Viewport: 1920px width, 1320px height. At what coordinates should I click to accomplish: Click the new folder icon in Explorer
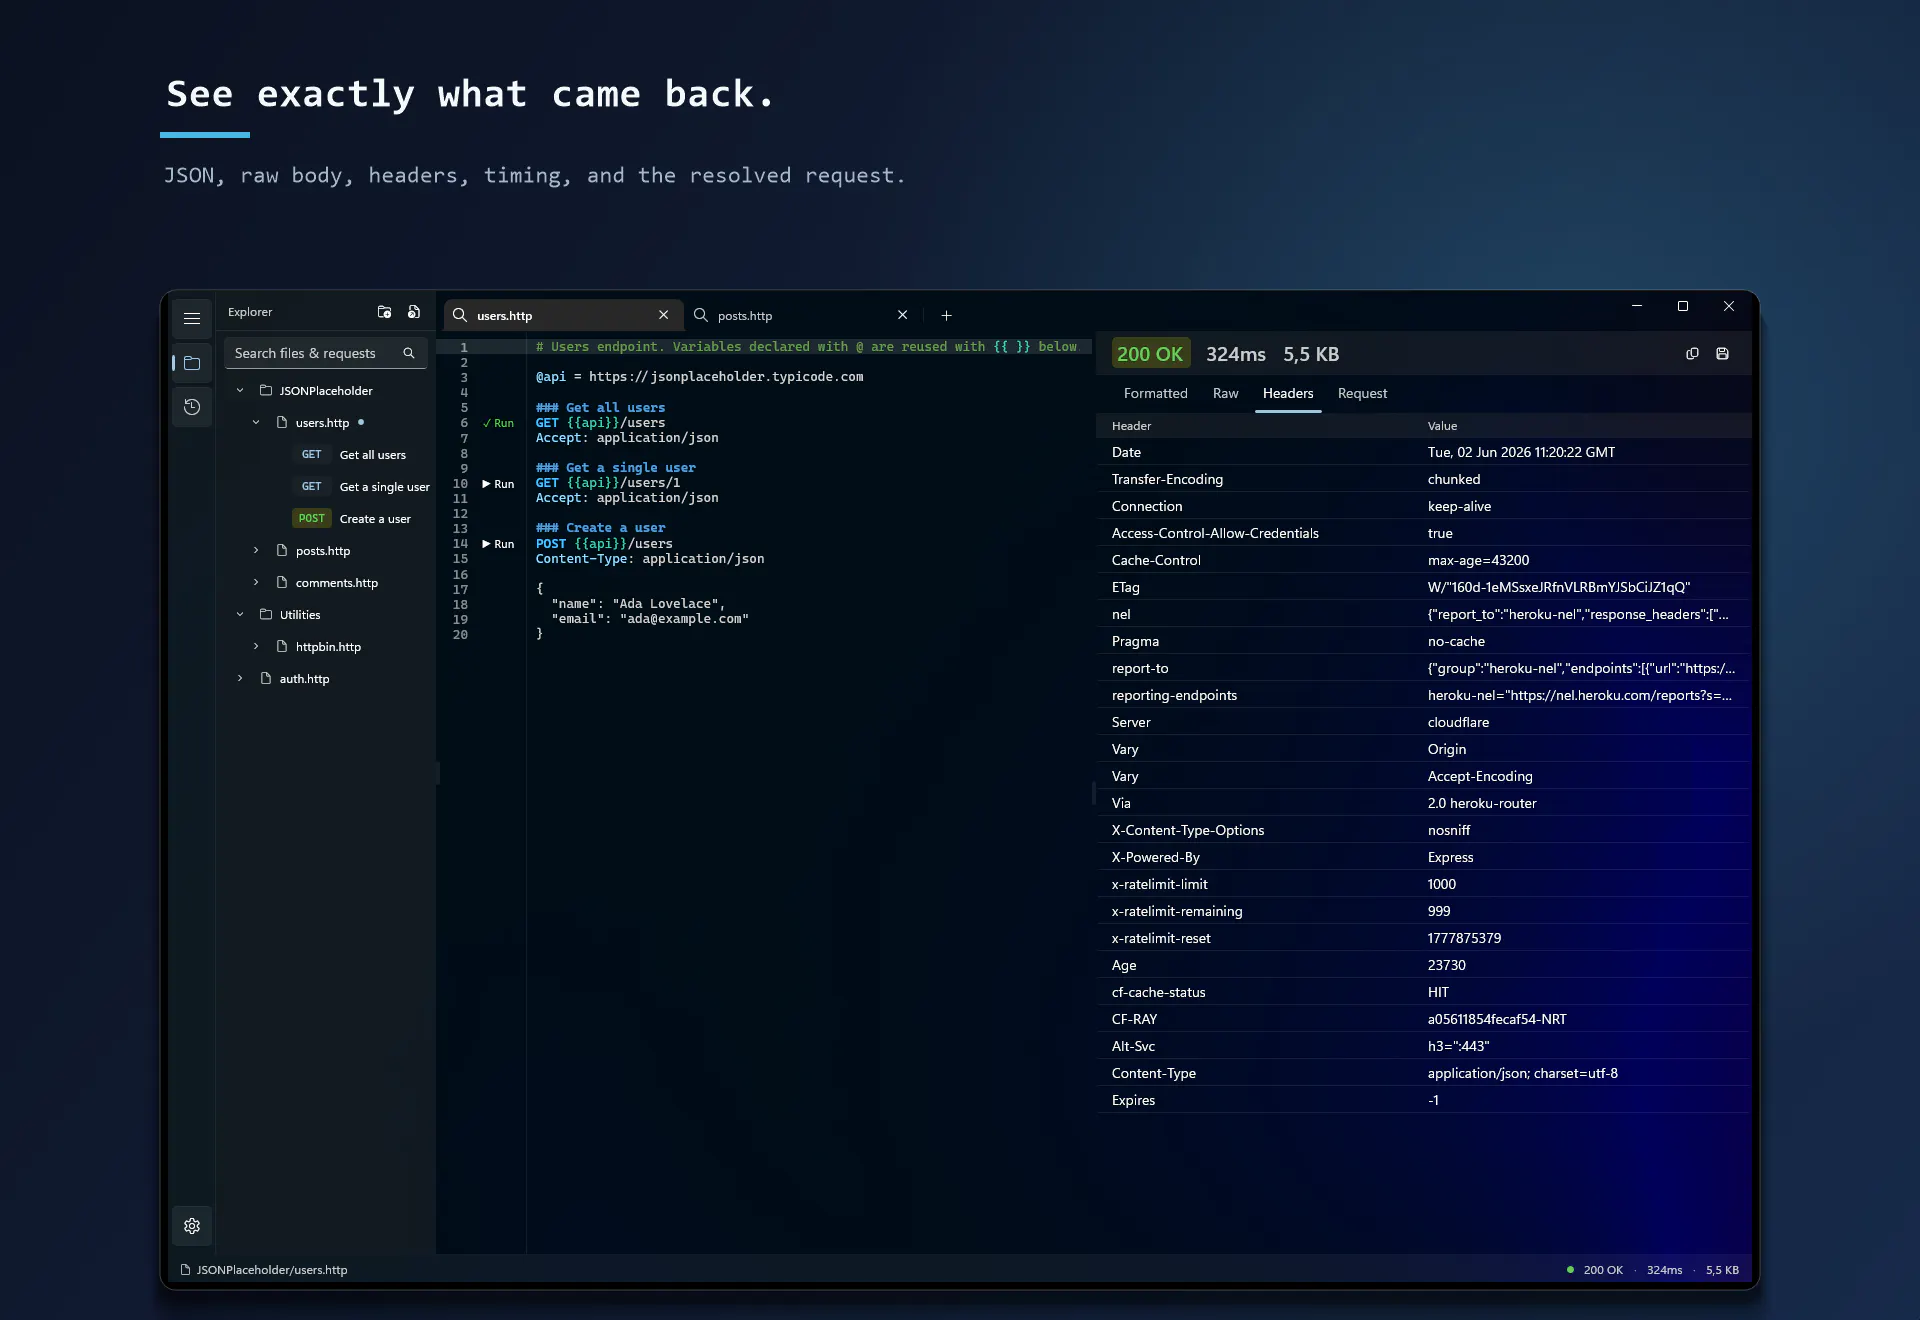click(x=384, y=312)
